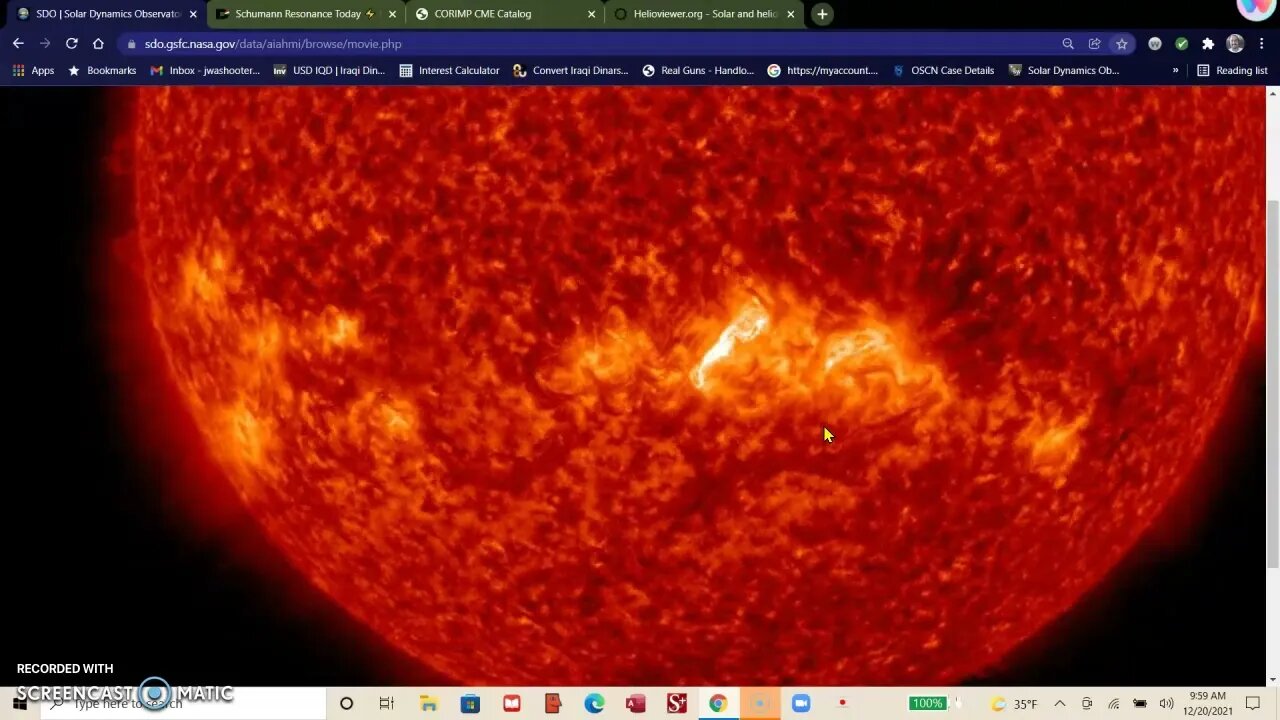Open Microsoft Access from the taskbar
The height and width of the screenshot is (720, 1280).
click(x=635, y=703)
